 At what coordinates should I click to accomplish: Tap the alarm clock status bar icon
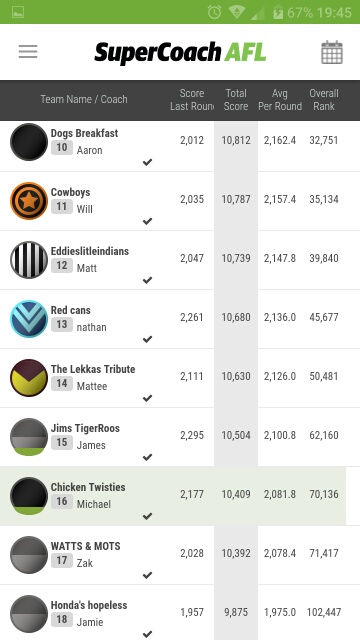point(214,12)
